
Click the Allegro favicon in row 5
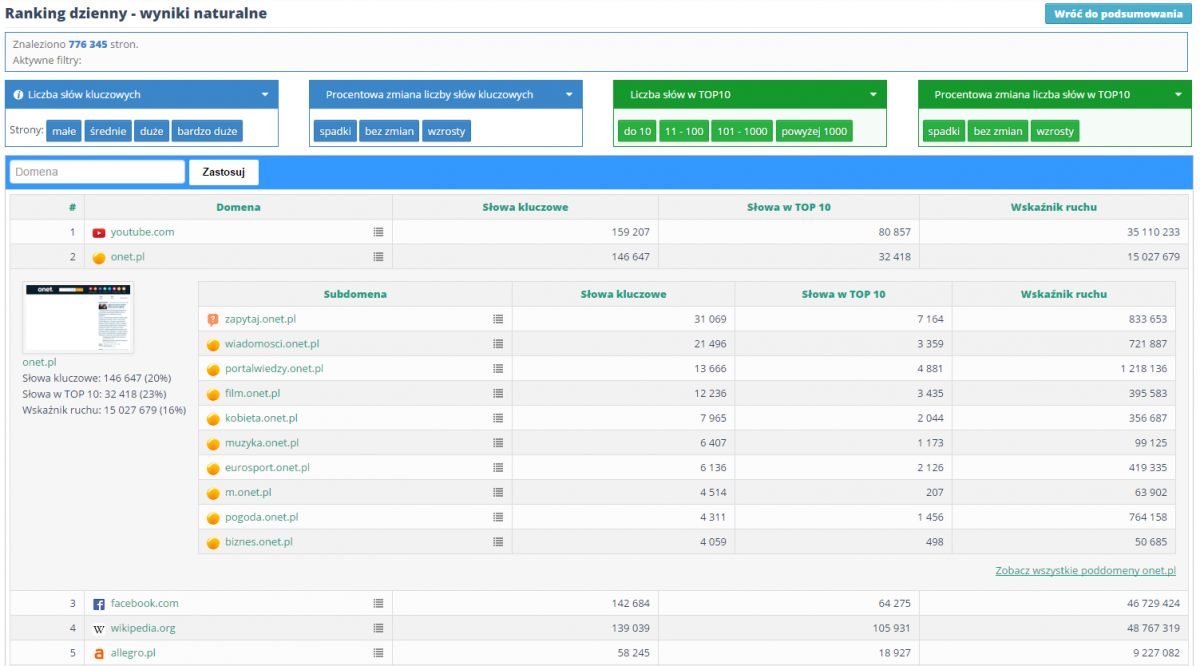[99, 654]
